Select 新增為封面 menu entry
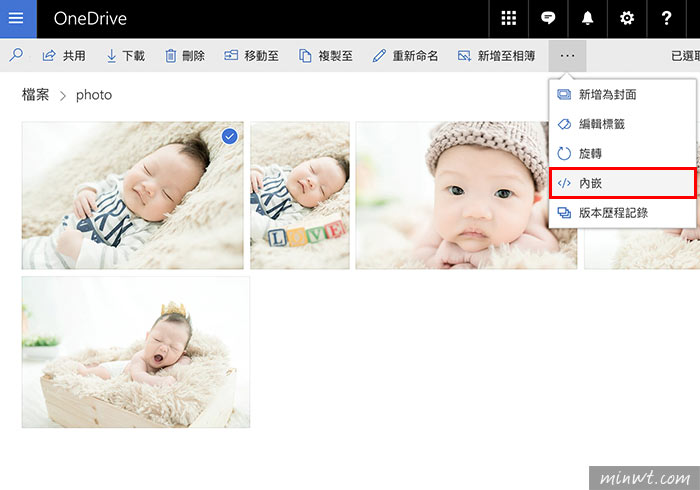This screenshot has width=700, height=490. coord(622,95)
